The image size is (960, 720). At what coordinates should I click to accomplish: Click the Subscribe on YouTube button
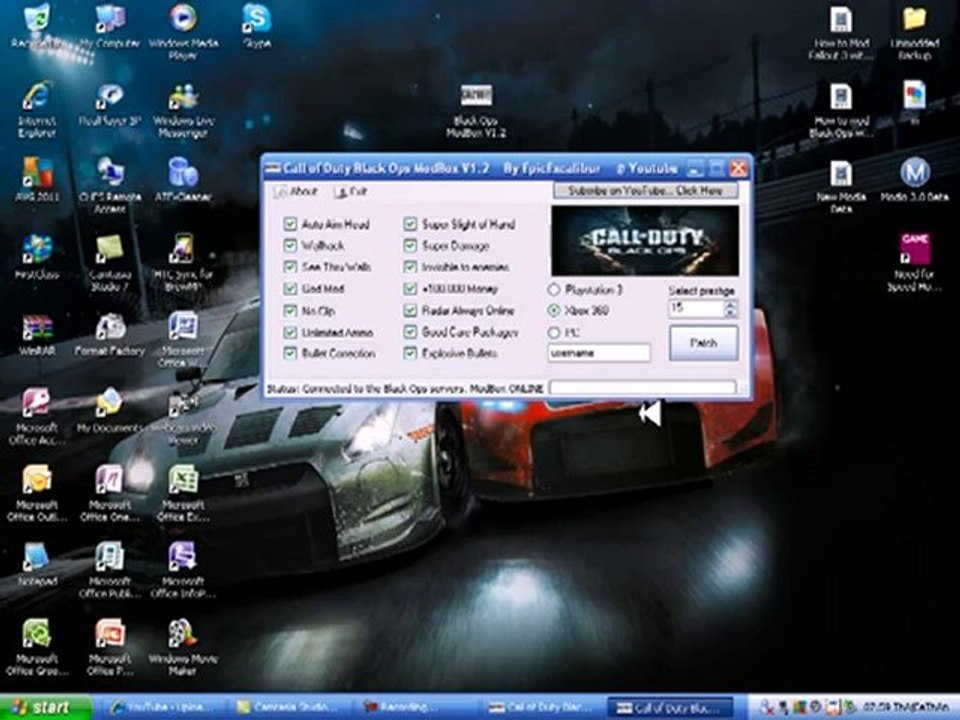point(645,191)
